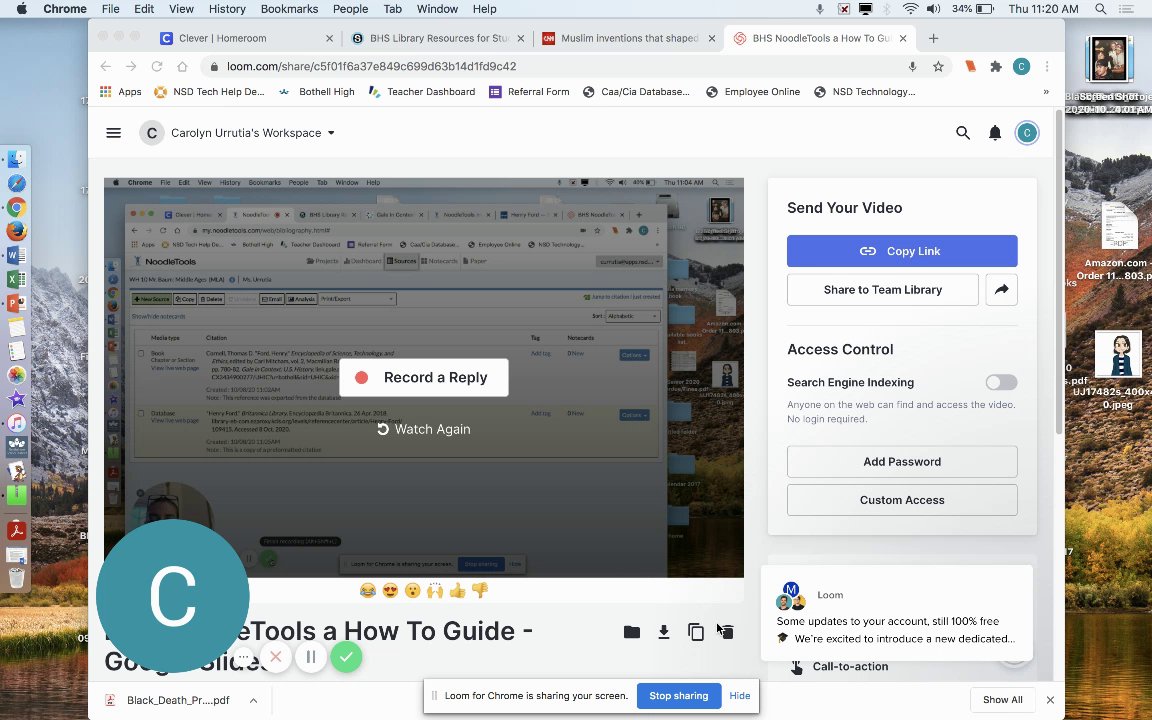Open Custom Access settings
Image resolution: width=1152 pixels, height=720 pixels.
[x=902, y=500]
